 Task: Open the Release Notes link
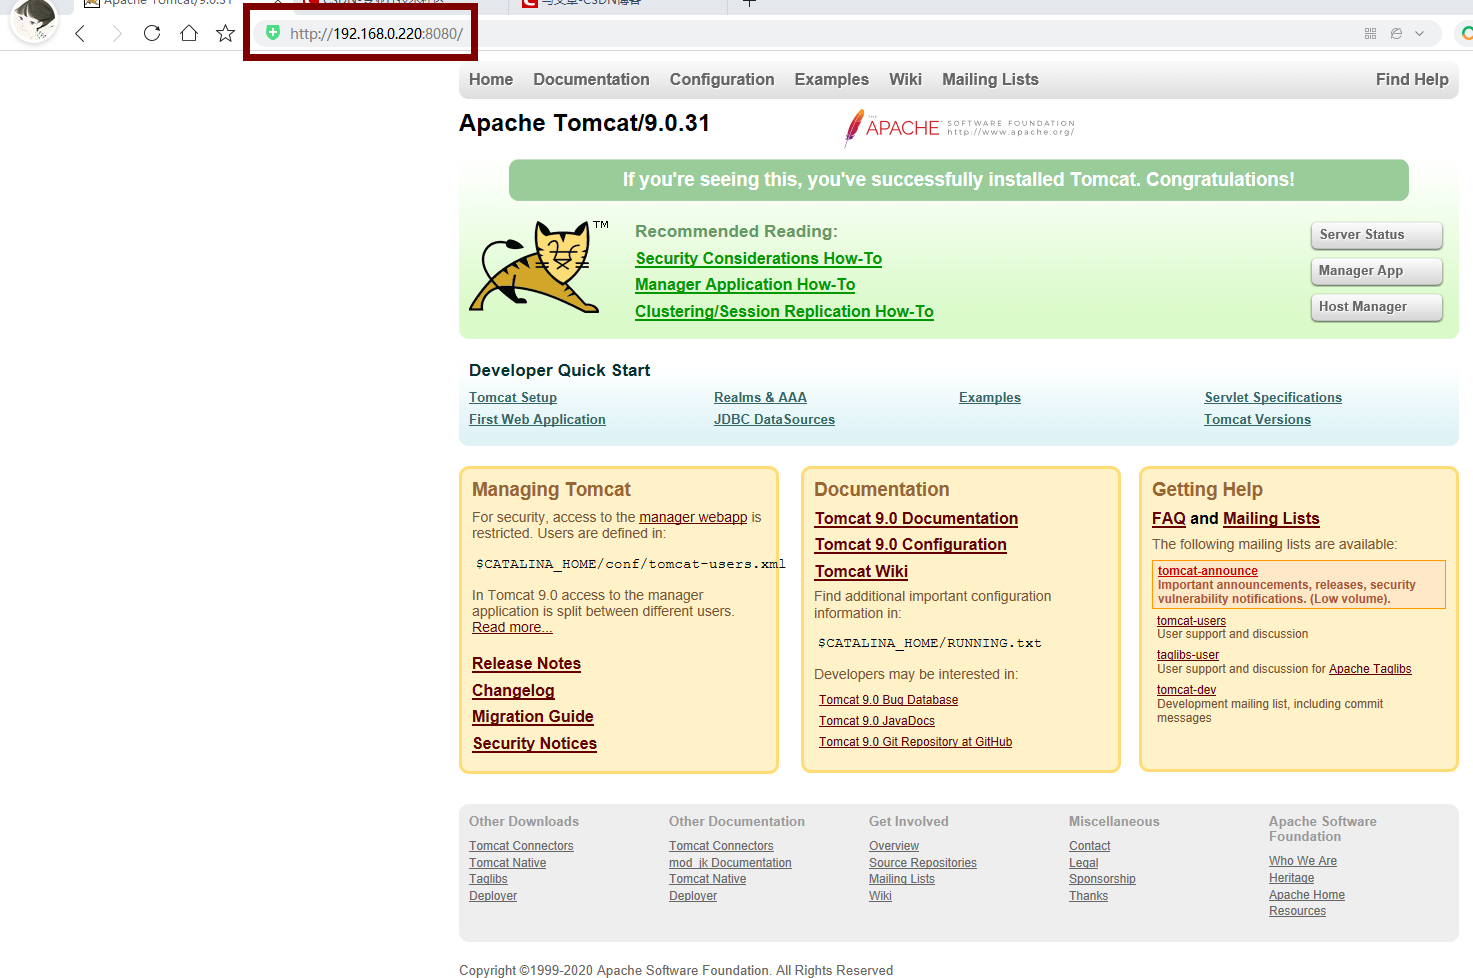(x=526, y=663)
